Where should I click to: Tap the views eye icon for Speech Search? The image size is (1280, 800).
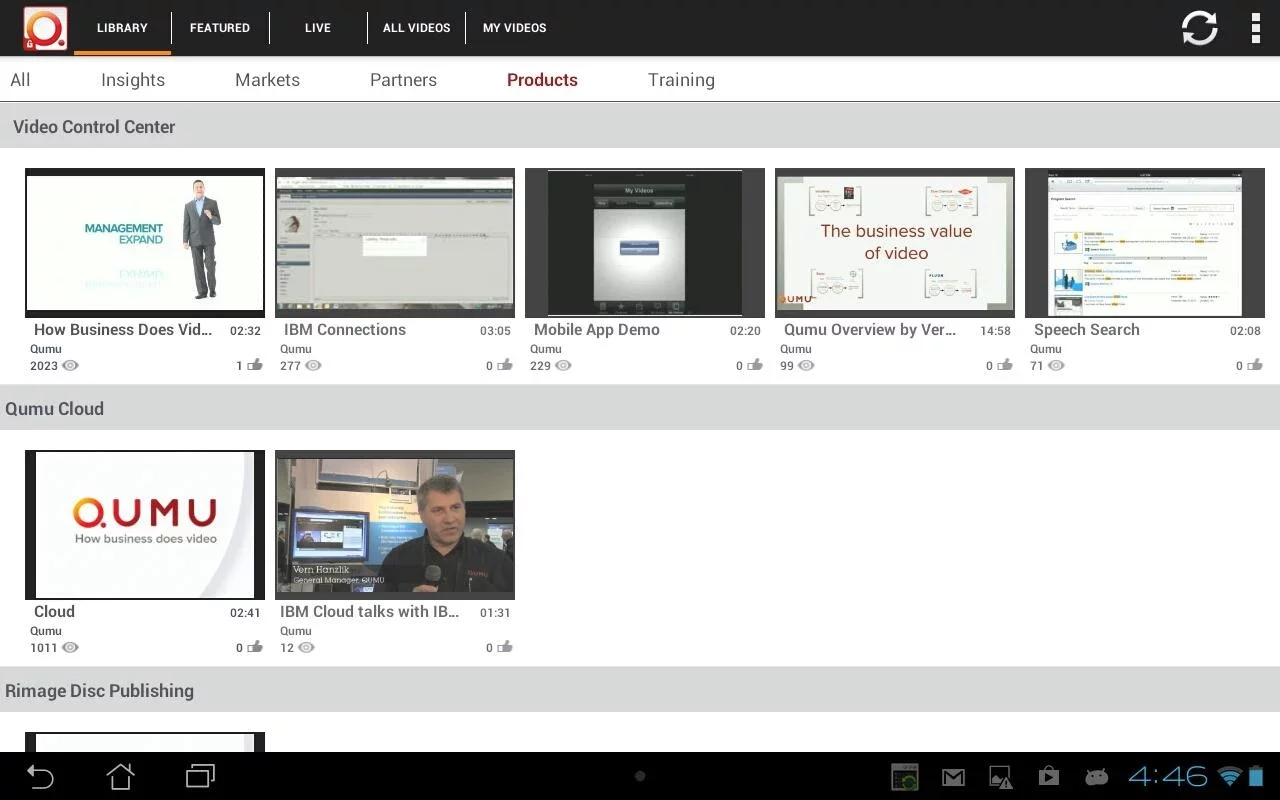(1055, 366)
